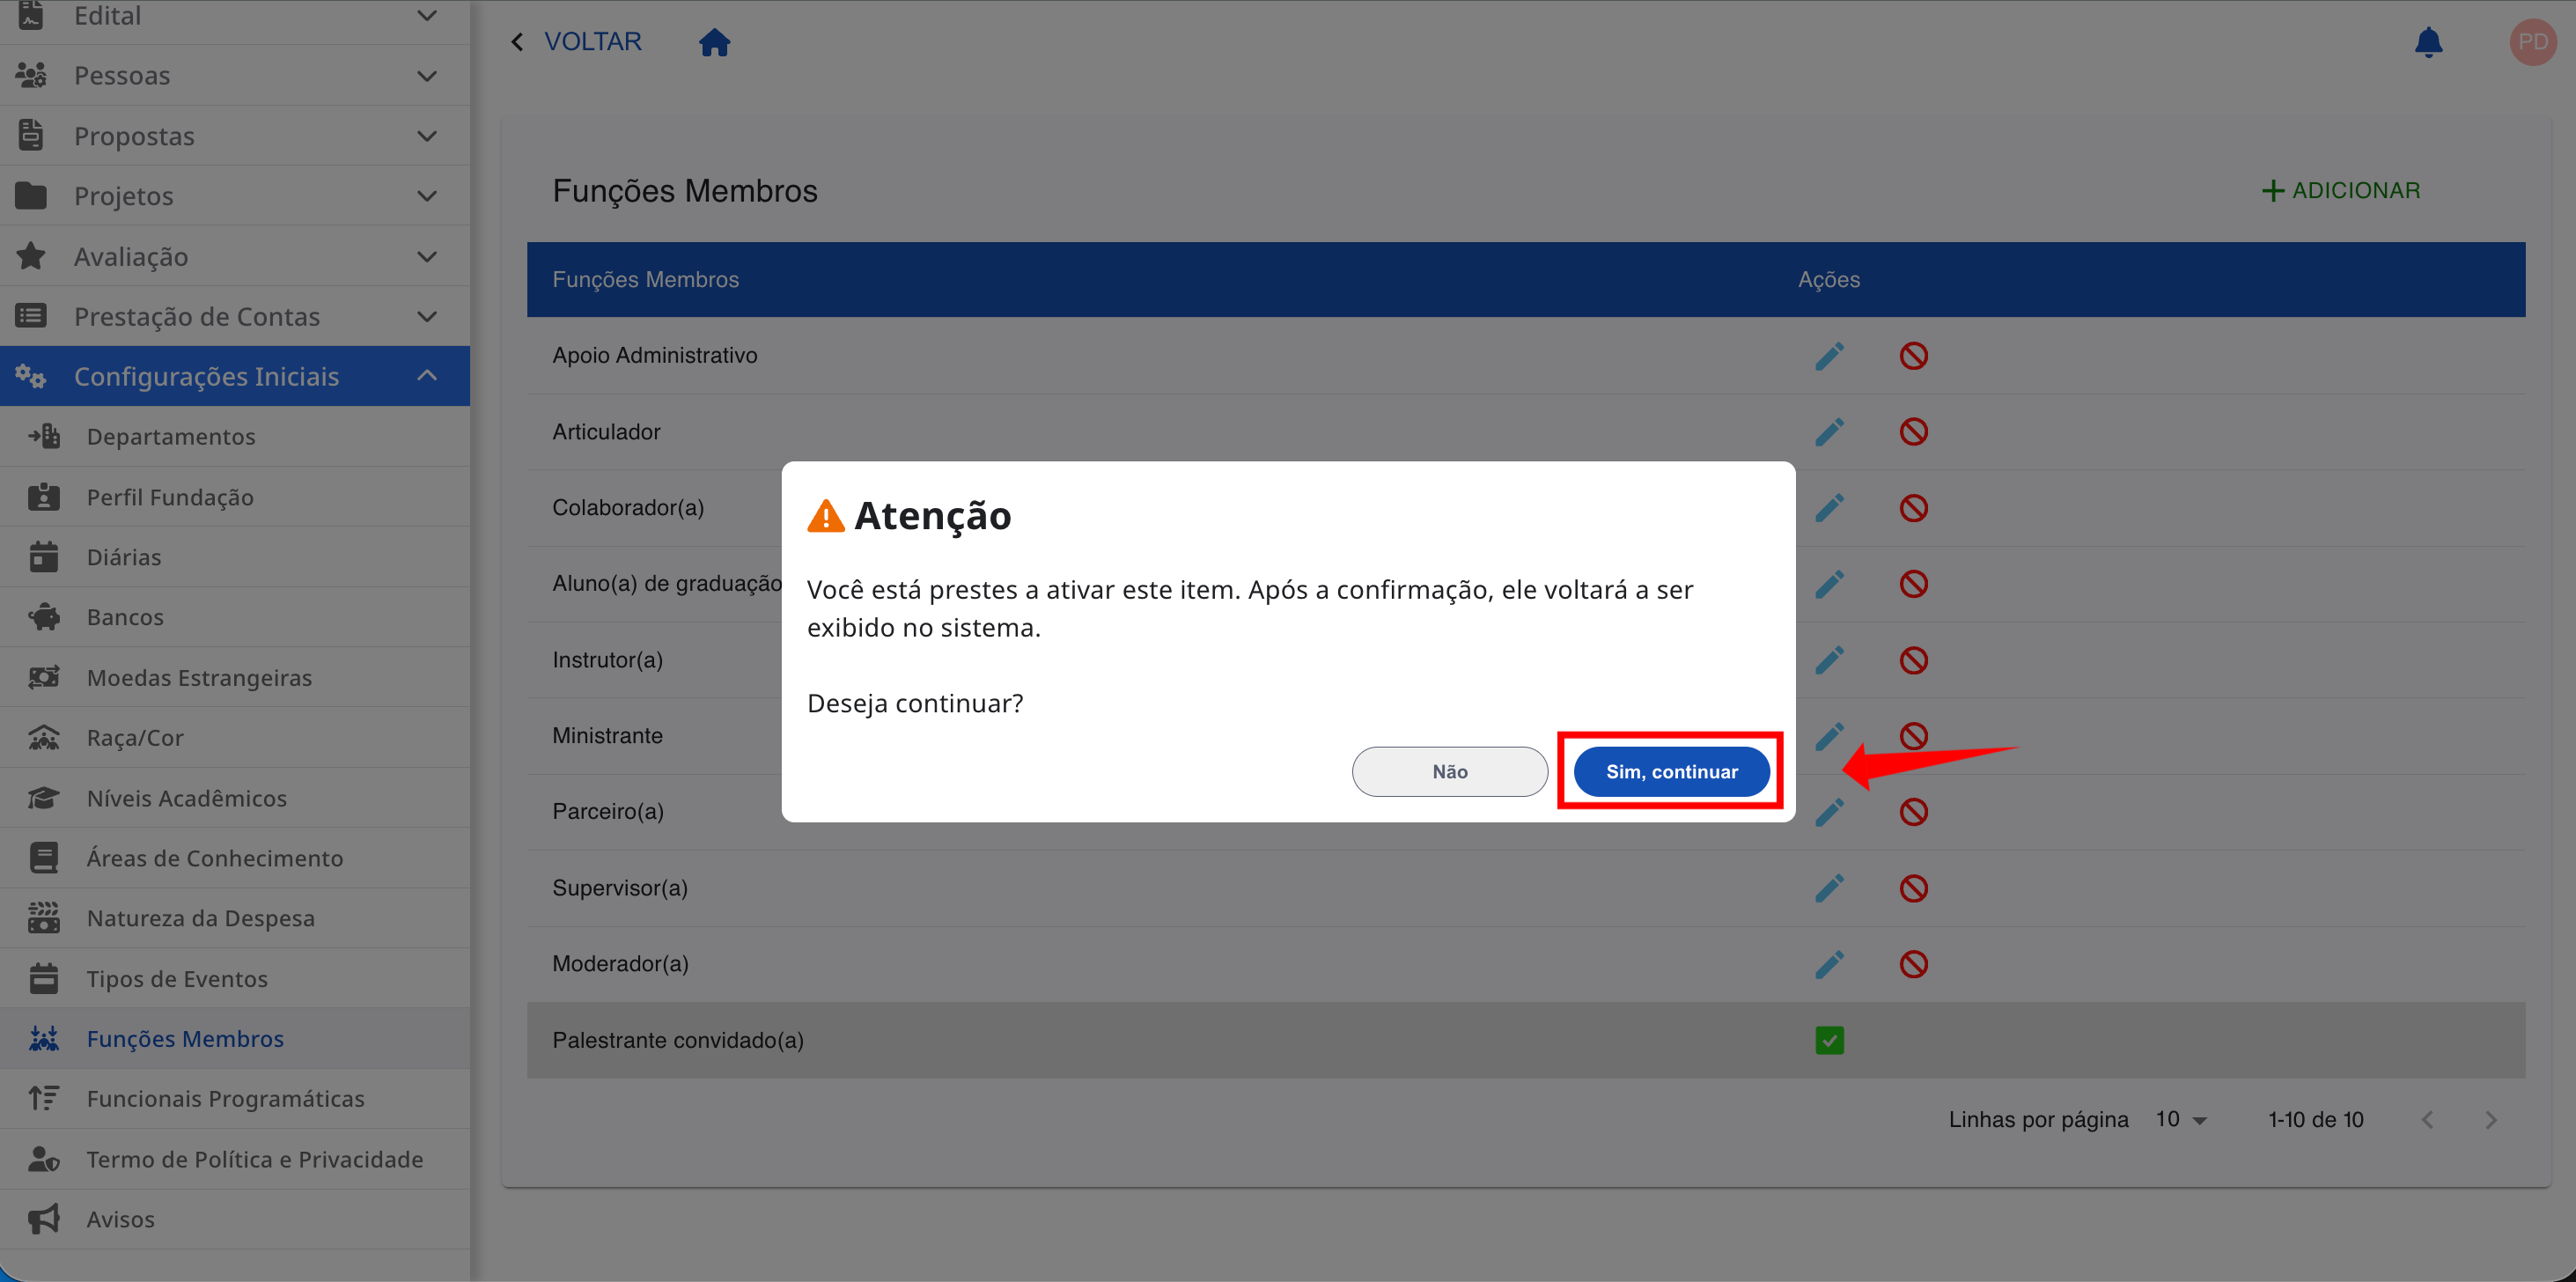The height and width of the screenshot is (1282, 2576).
Task: Edit the Articulador row pencil
Action: point(1829,432)
